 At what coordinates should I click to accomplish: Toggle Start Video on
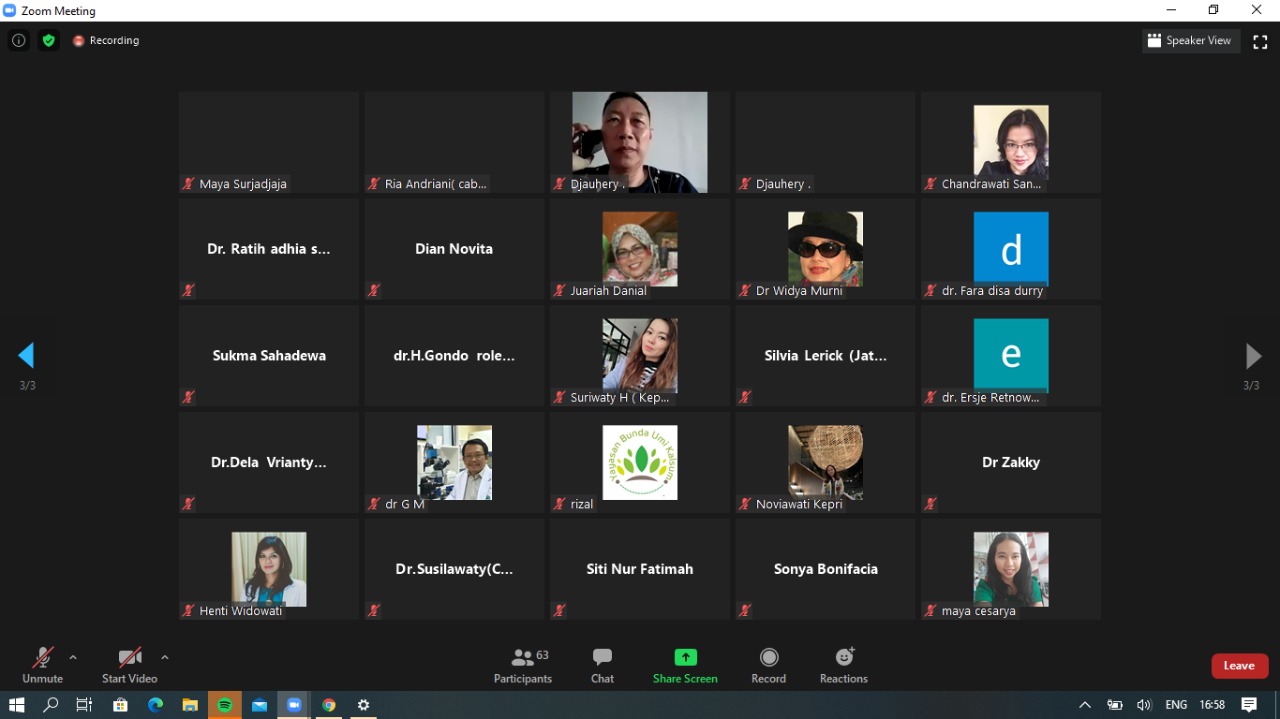coord(129,665)
